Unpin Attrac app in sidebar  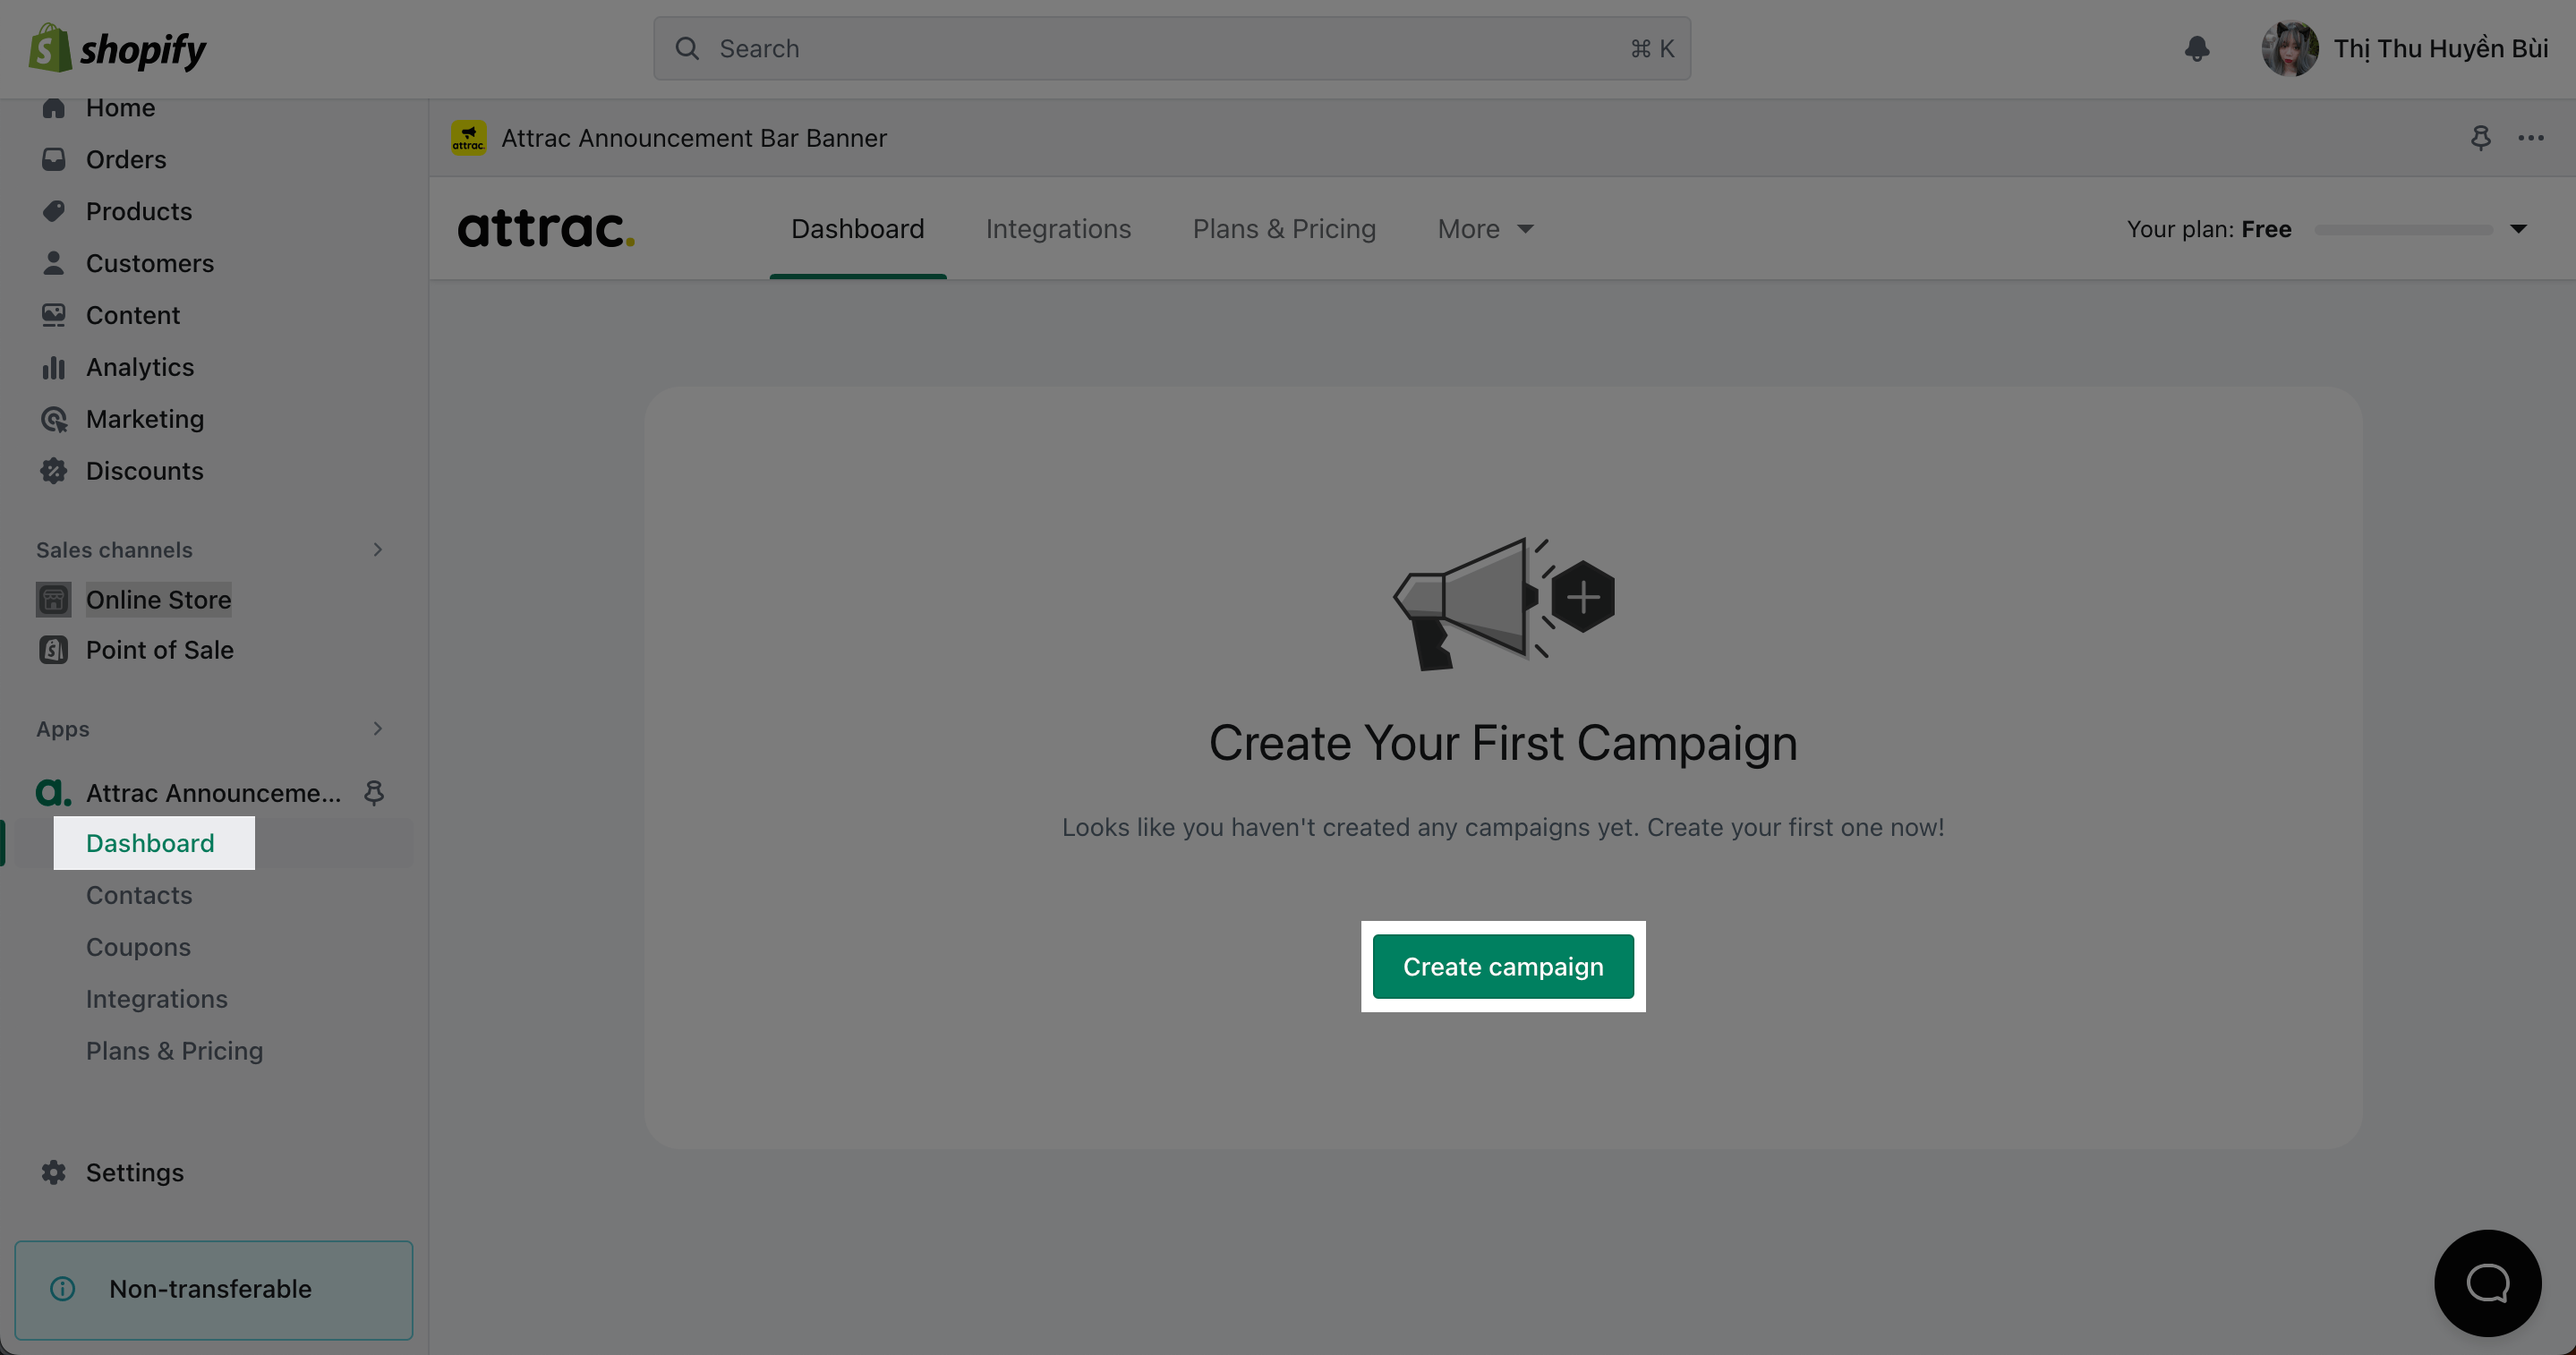(x=374, y=793)
